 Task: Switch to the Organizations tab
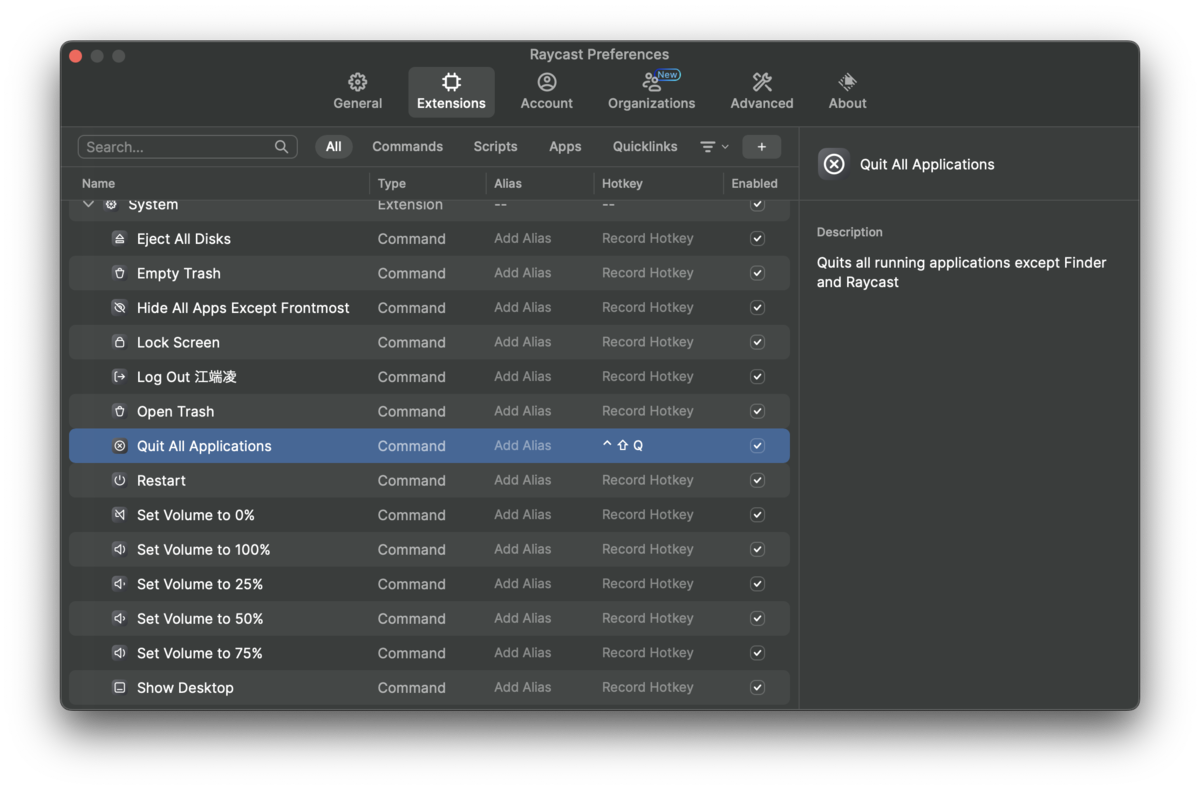tap(651, 92)
